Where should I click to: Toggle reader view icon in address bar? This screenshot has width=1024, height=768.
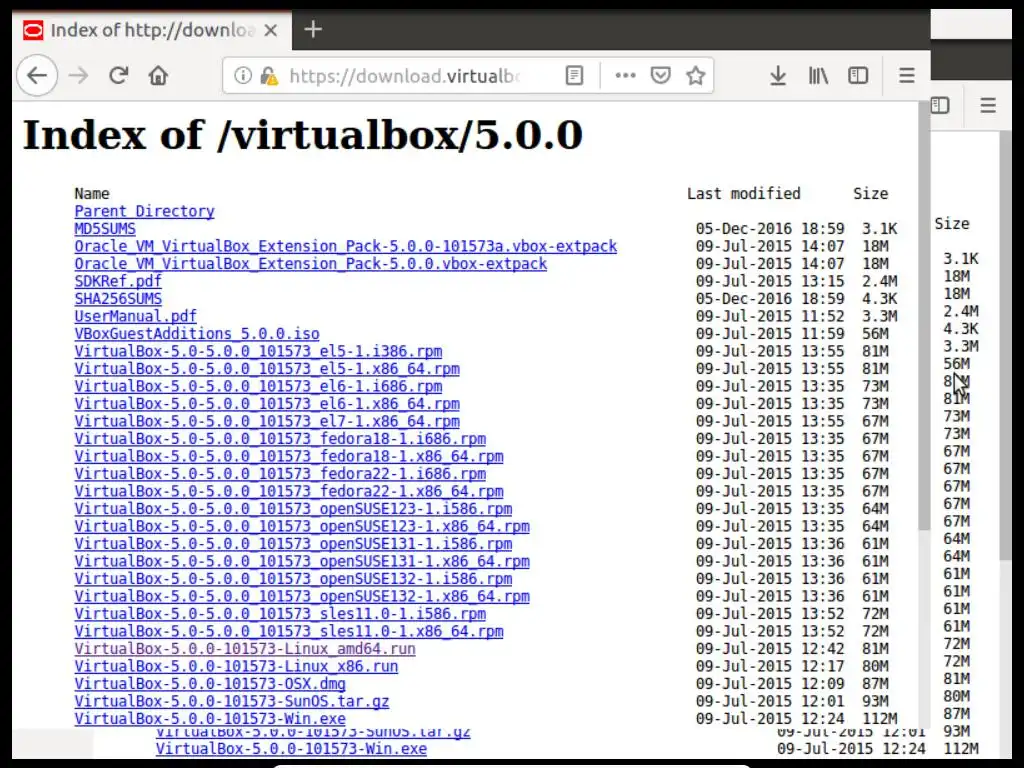pos(574,76)
